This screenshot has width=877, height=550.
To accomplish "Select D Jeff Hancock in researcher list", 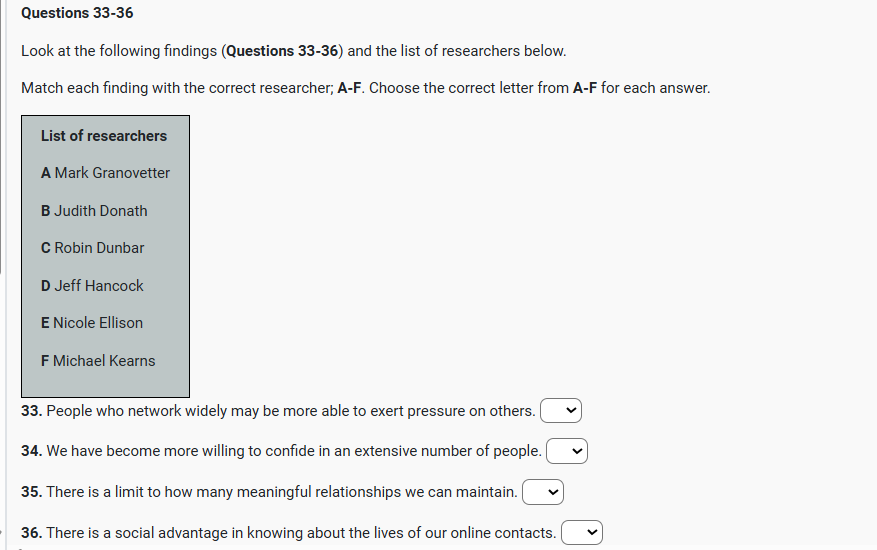I will (92, 286).
